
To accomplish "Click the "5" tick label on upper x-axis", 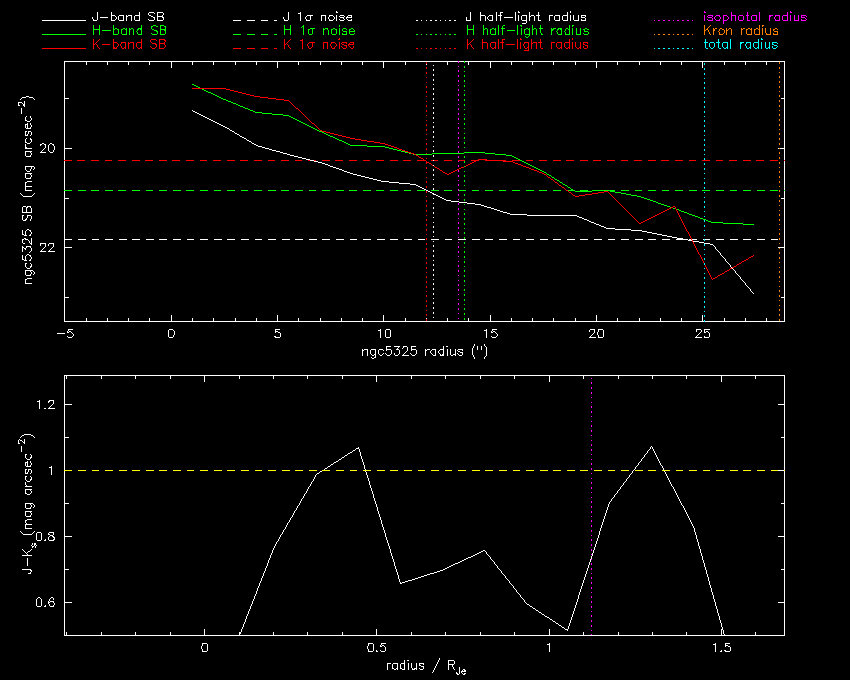I will [x=278, y=334].
